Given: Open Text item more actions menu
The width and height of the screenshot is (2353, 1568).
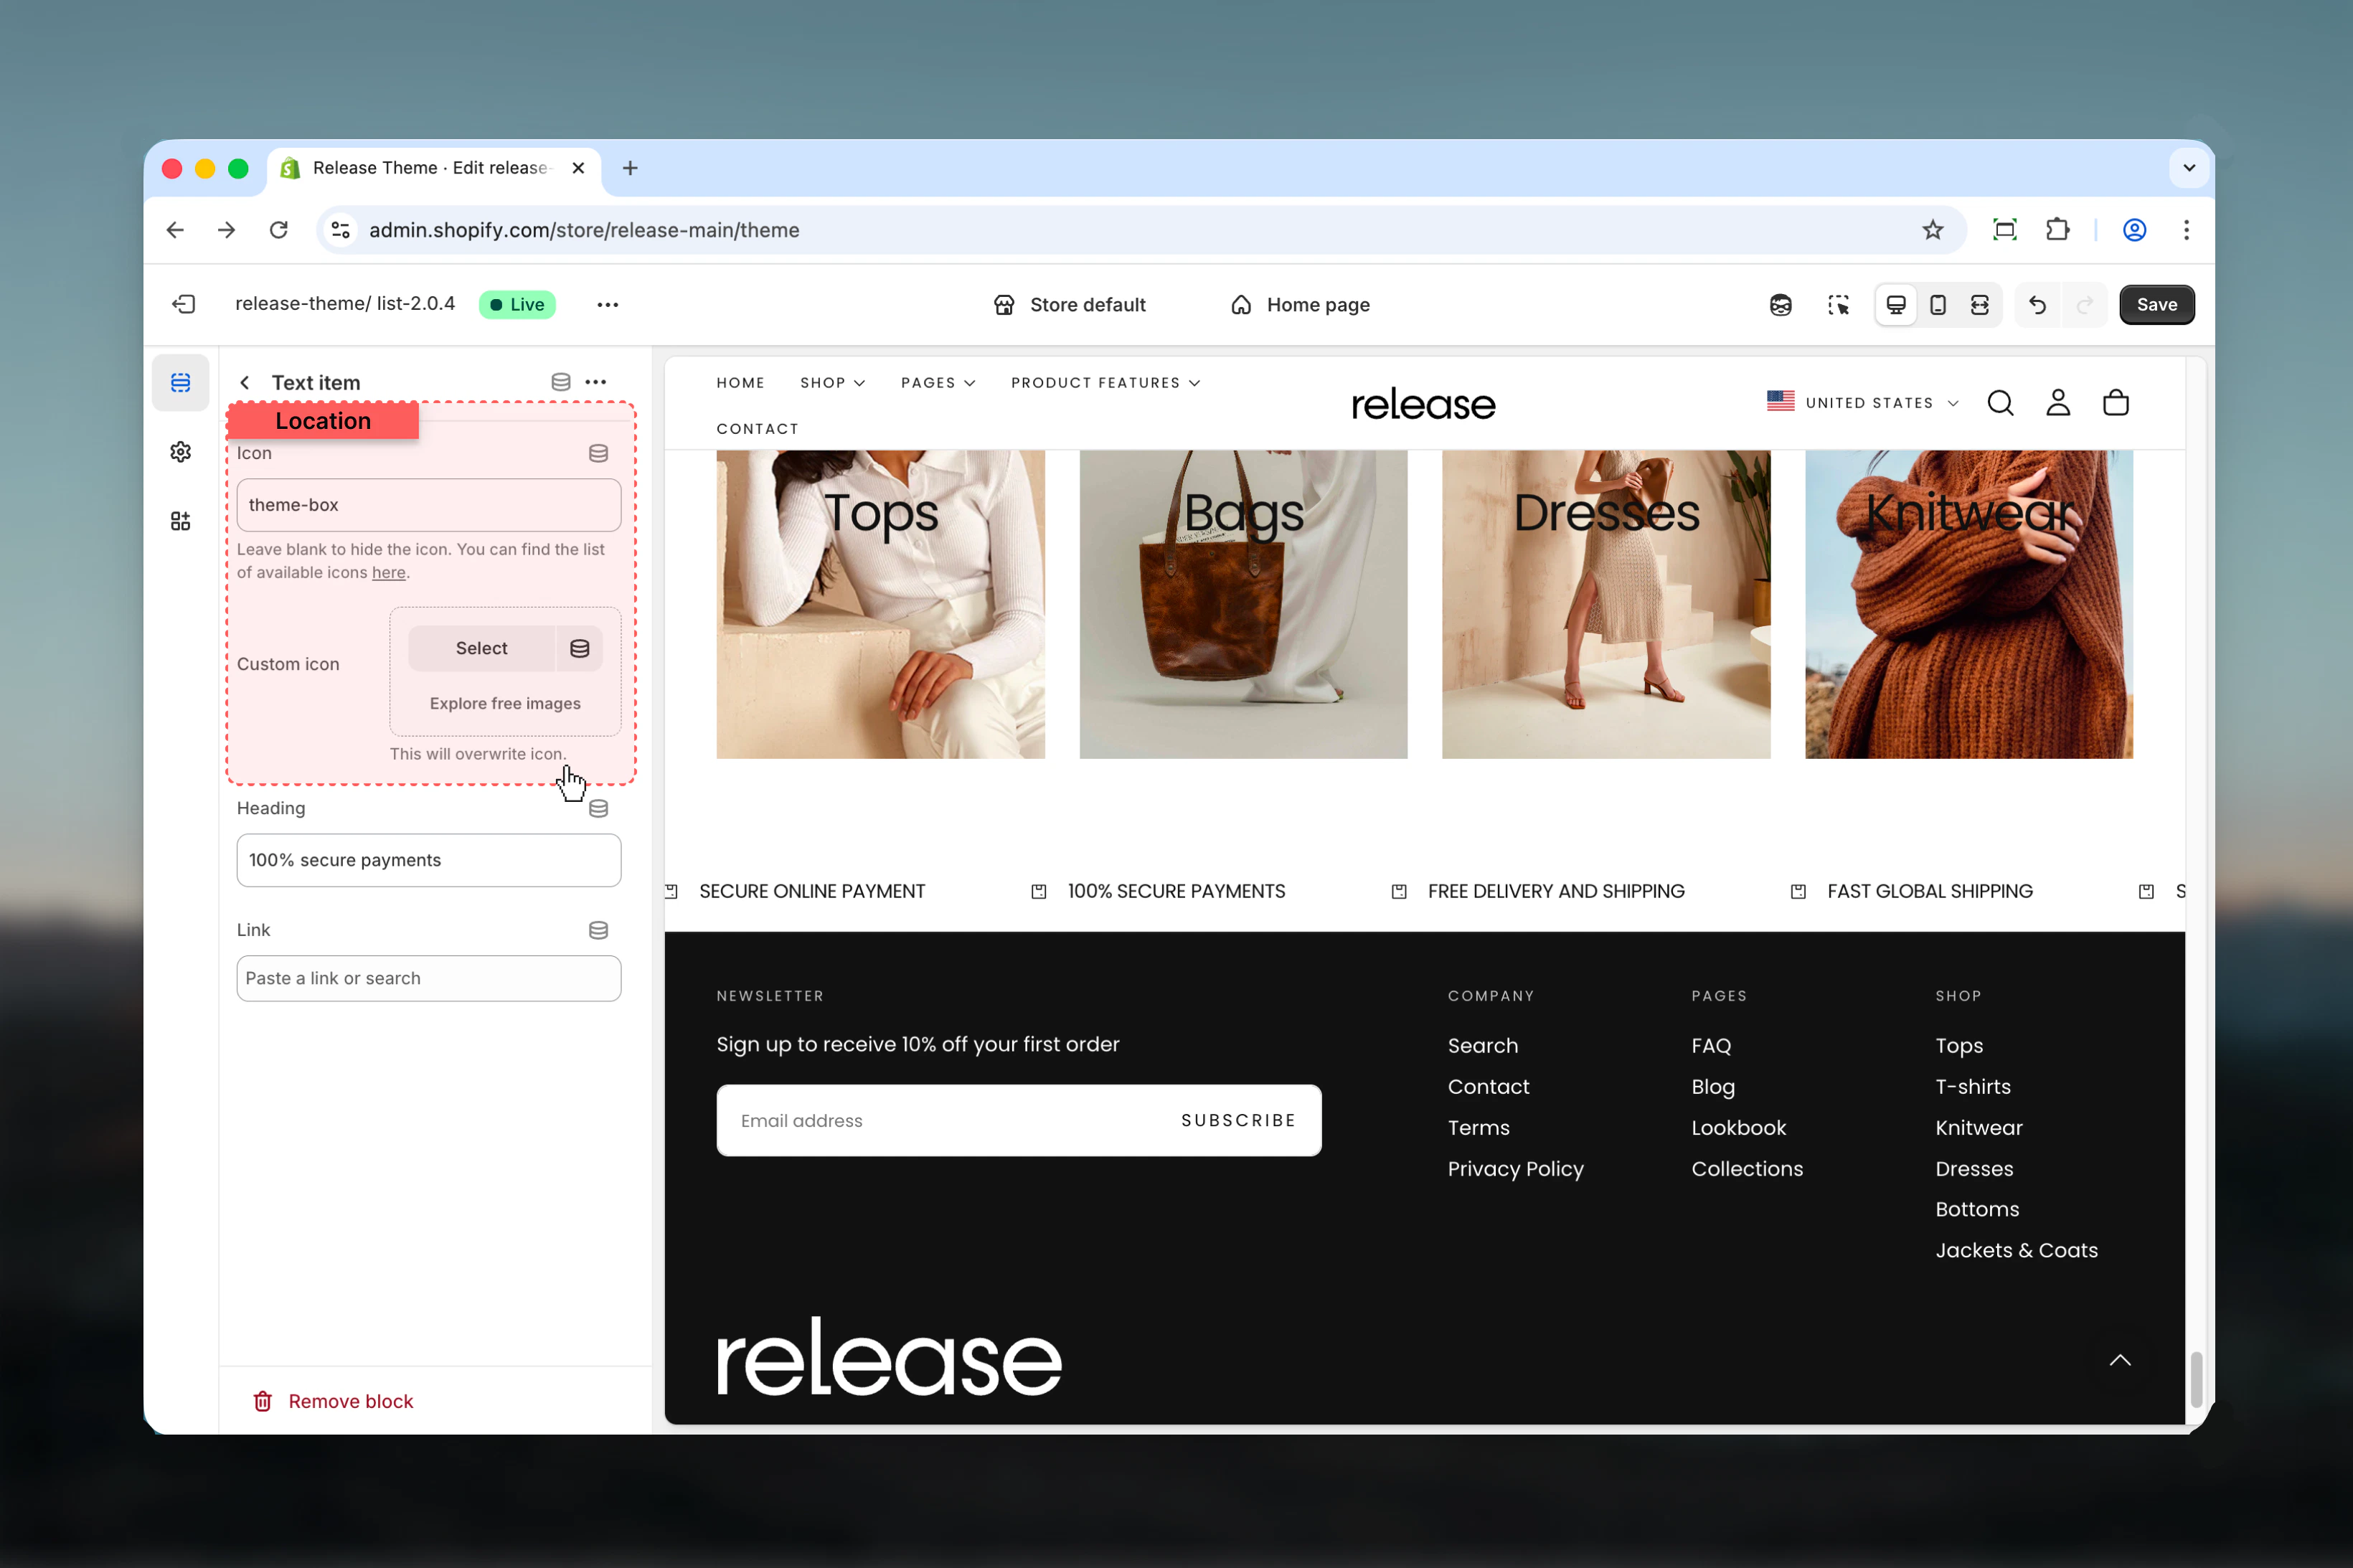Looking at the screenshot, I should [x=596, y=382].
